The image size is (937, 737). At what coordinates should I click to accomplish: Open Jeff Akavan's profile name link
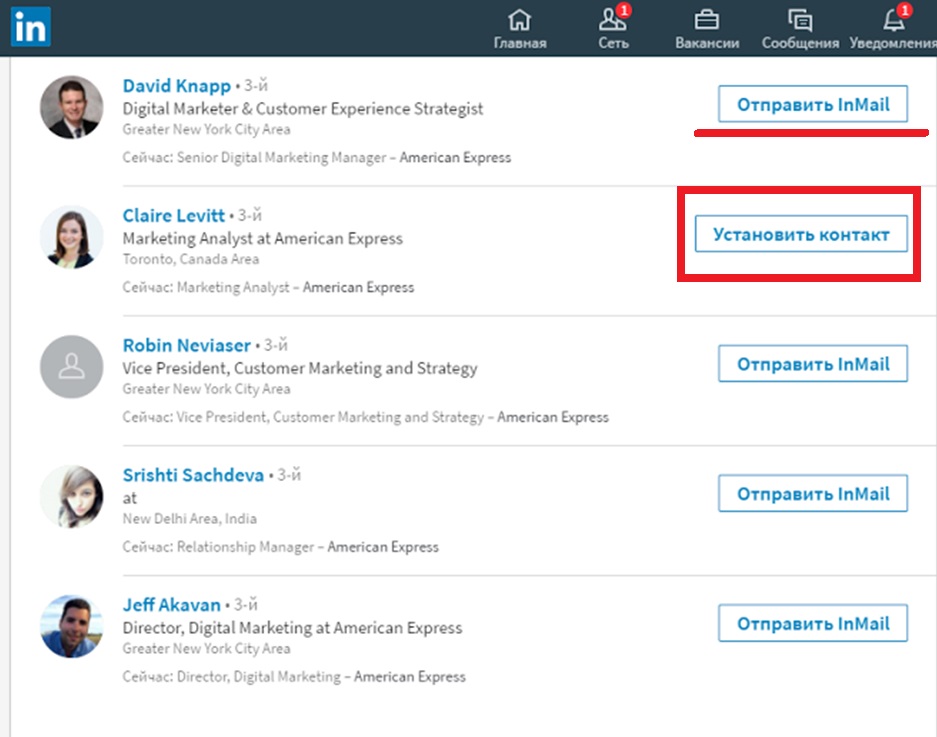(172, 605)
